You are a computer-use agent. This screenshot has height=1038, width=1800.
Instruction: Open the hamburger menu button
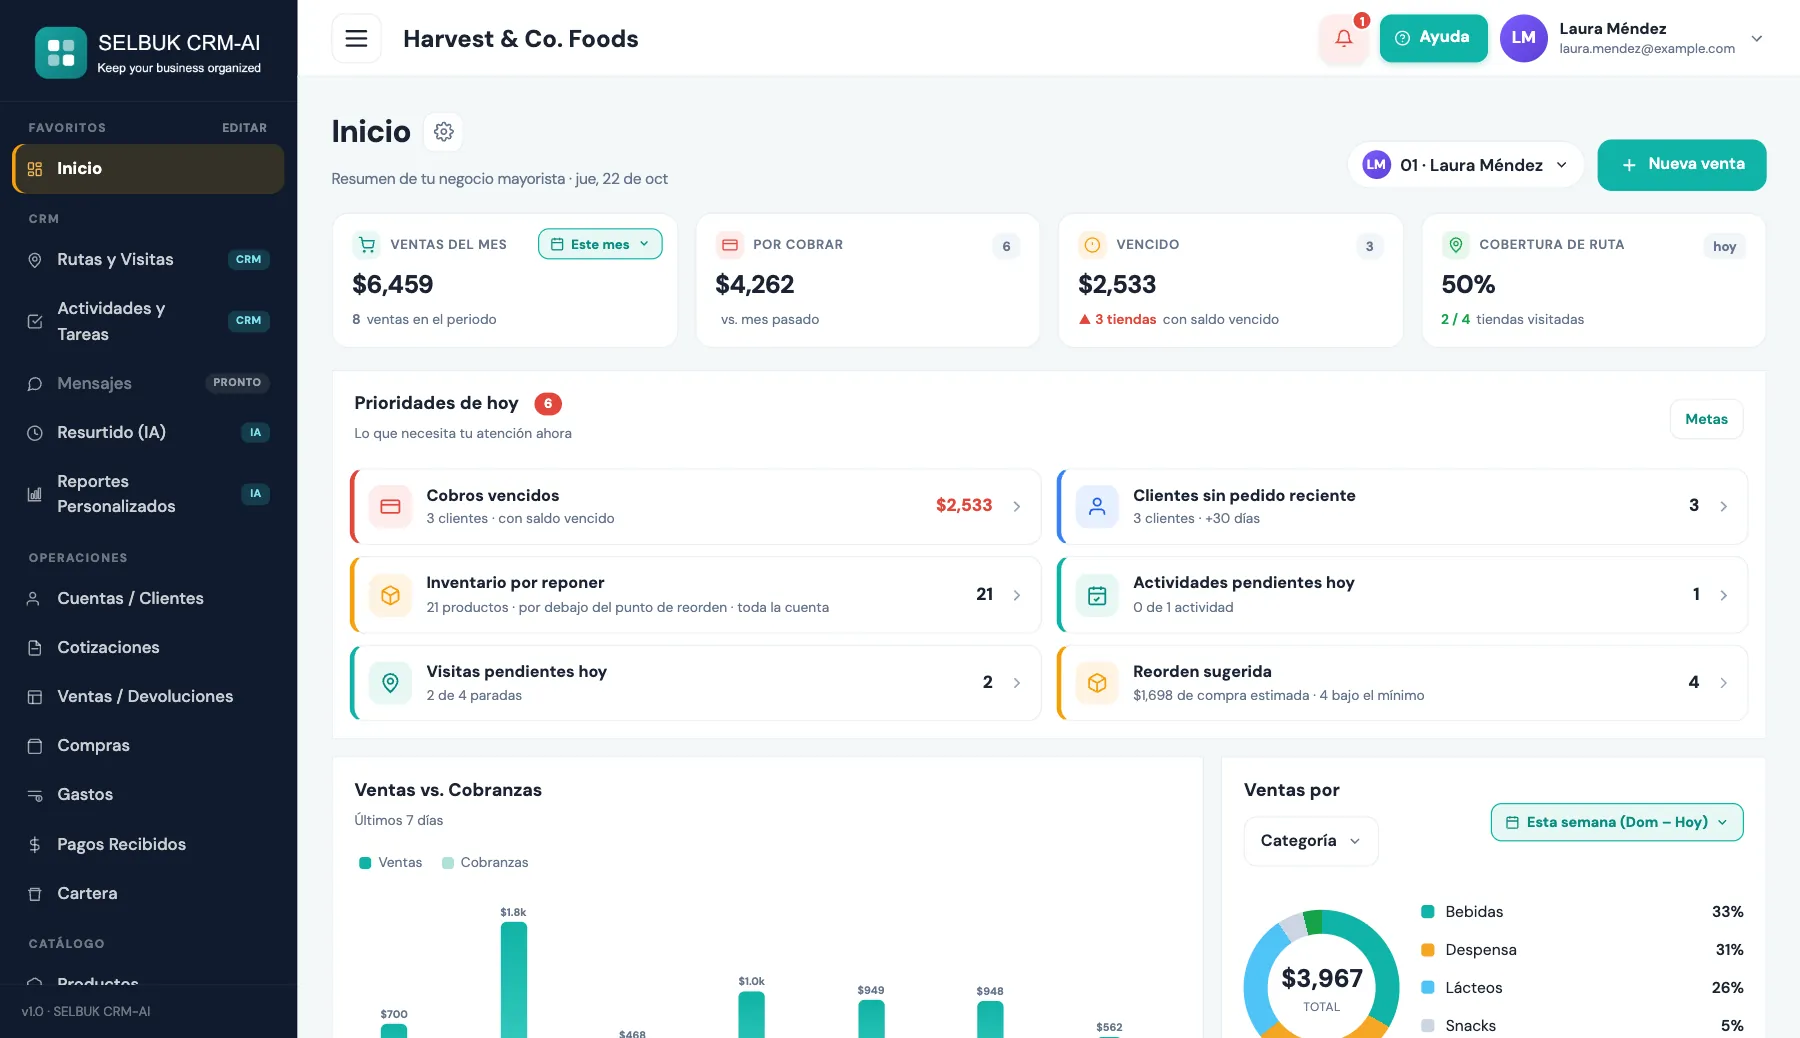[356, 39]
